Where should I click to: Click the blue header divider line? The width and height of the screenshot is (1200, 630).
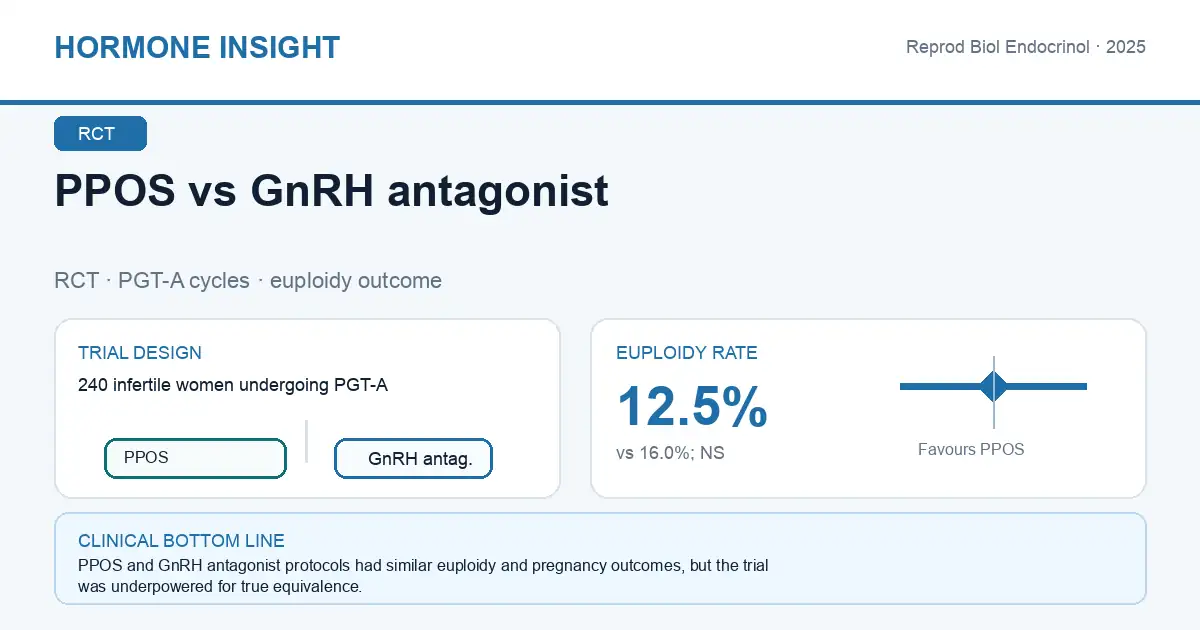(600, 102)
